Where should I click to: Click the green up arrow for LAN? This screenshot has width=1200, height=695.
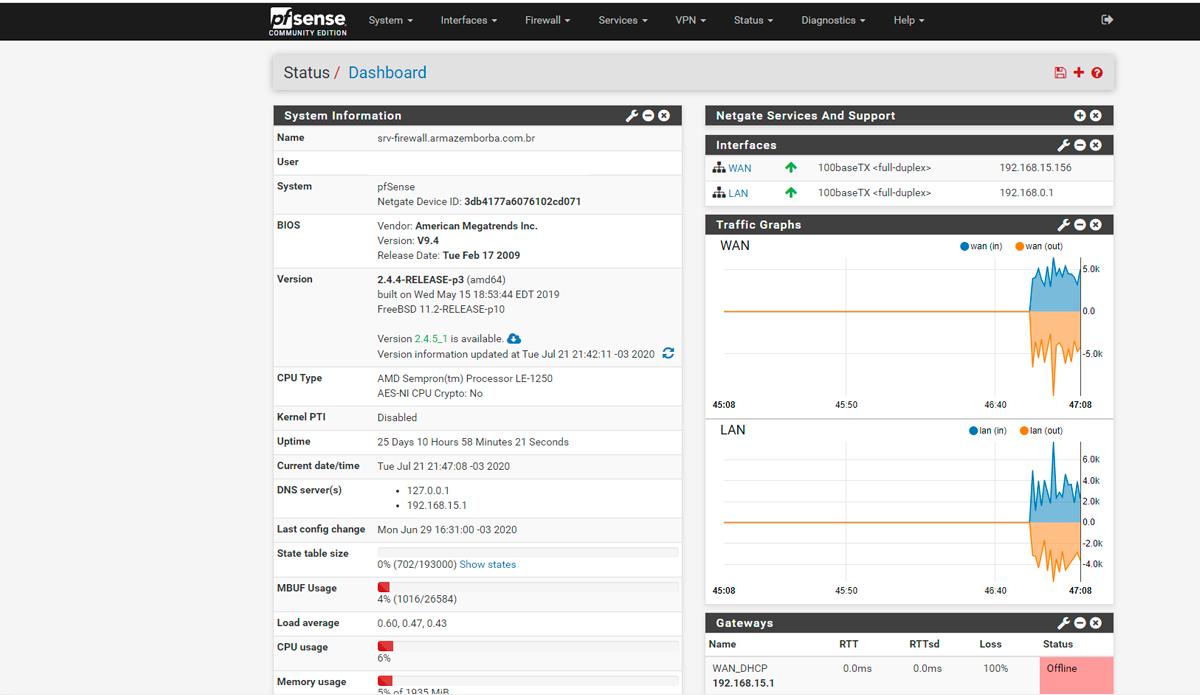click(x=791, y=193)
